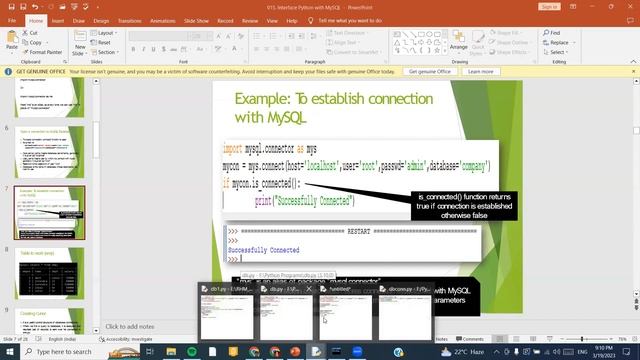The width and height of the screenshot is (640, 360).
Task: Click Get genuine Office button
Action: [430, 71]
